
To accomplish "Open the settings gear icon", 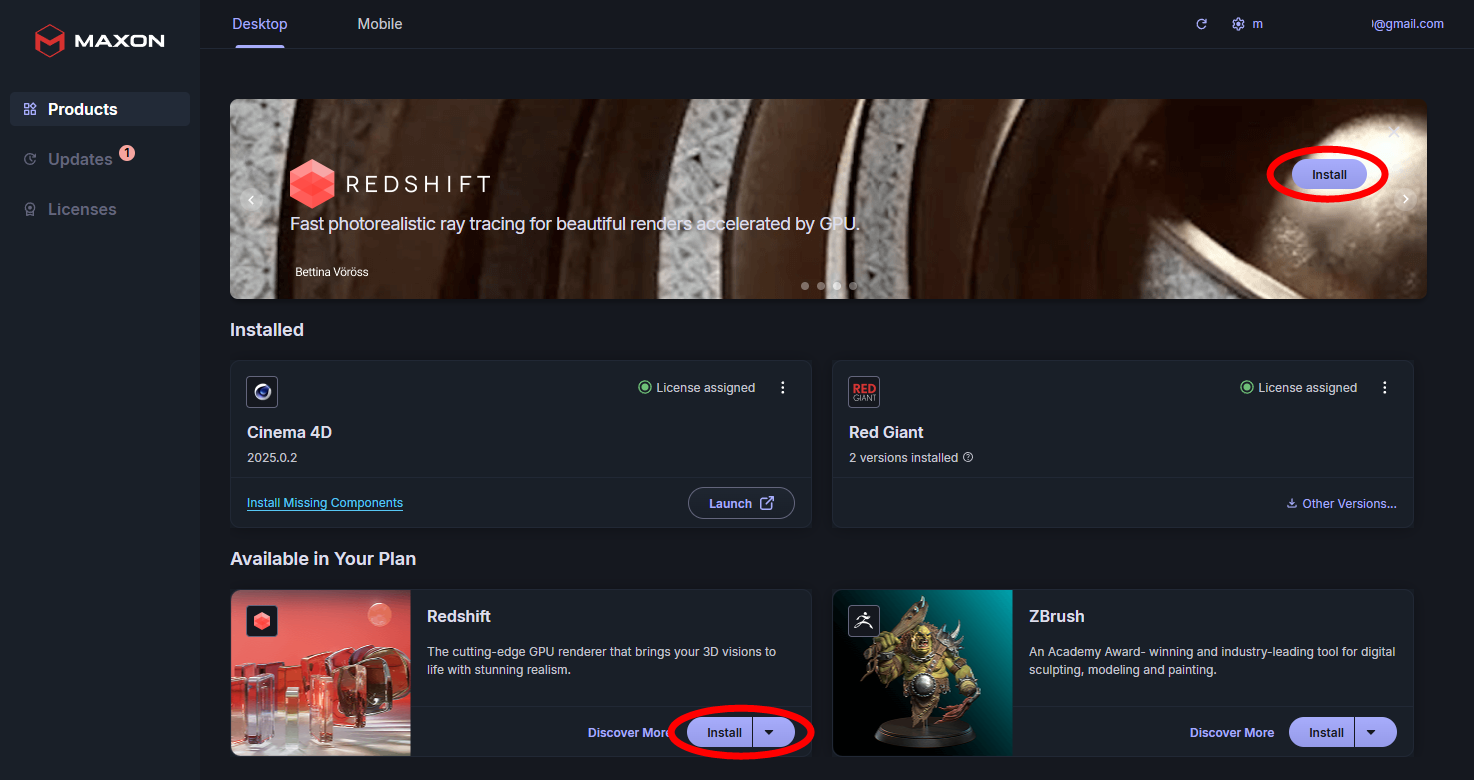I will [x=1238, y=24].
